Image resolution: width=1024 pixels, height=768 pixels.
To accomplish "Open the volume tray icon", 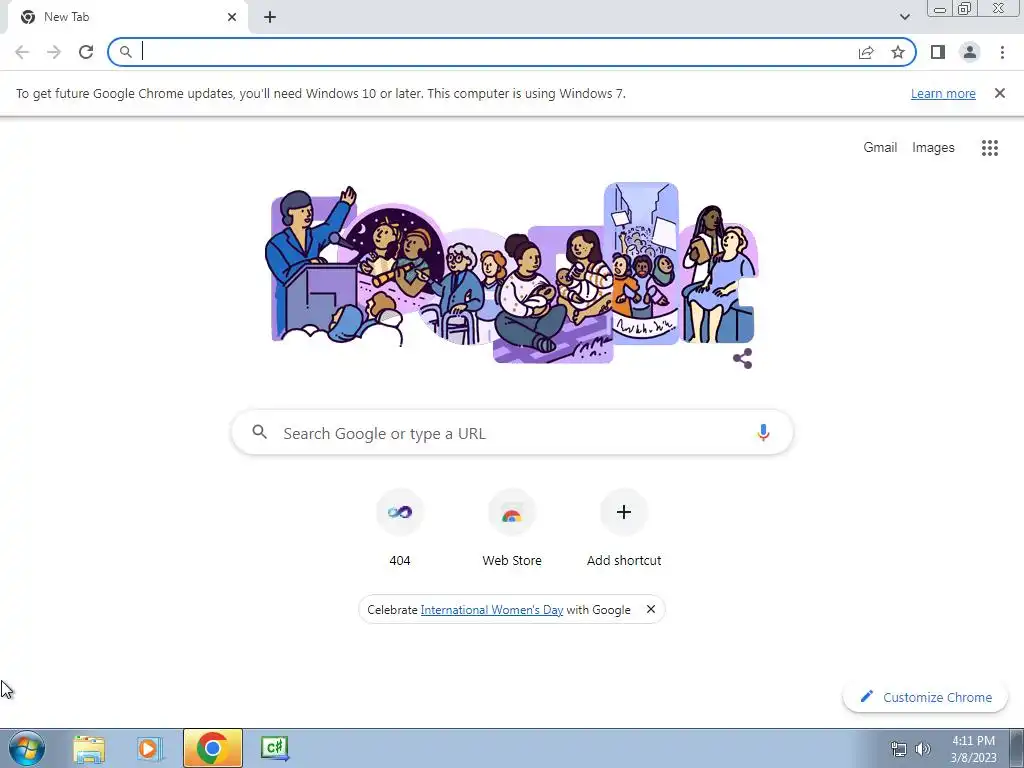I will (923, 749).
